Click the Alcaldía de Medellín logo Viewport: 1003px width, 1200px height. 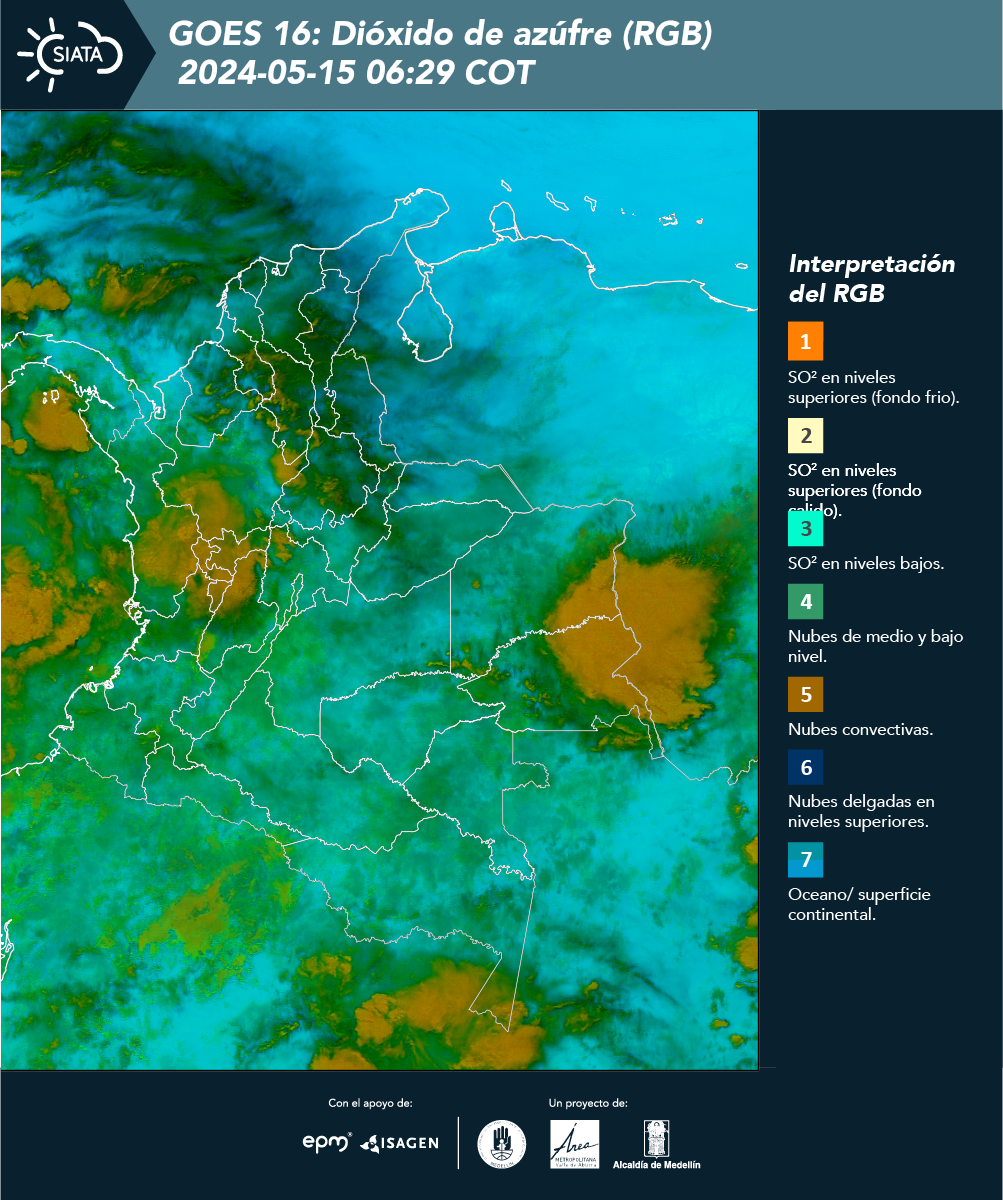pyautogui.click(x=657, y=1144)
